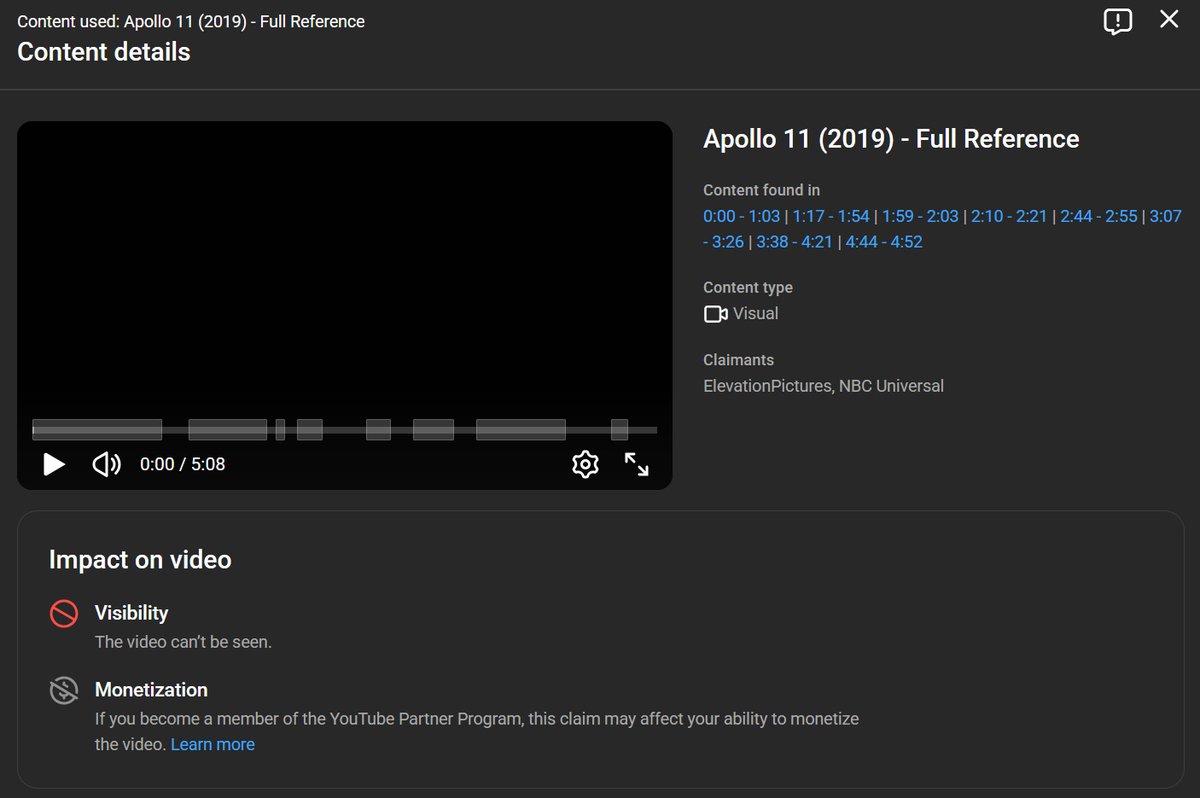This screenshot has width=1200, height=798.
Task: Send feedback using exclamation bubble icon
Action: coord(1118,21)
